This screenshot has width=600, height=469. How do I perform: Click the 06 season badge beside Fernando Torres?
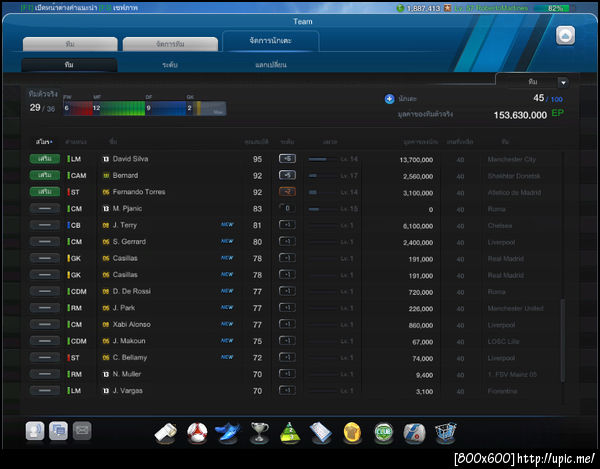coord(106,192)
